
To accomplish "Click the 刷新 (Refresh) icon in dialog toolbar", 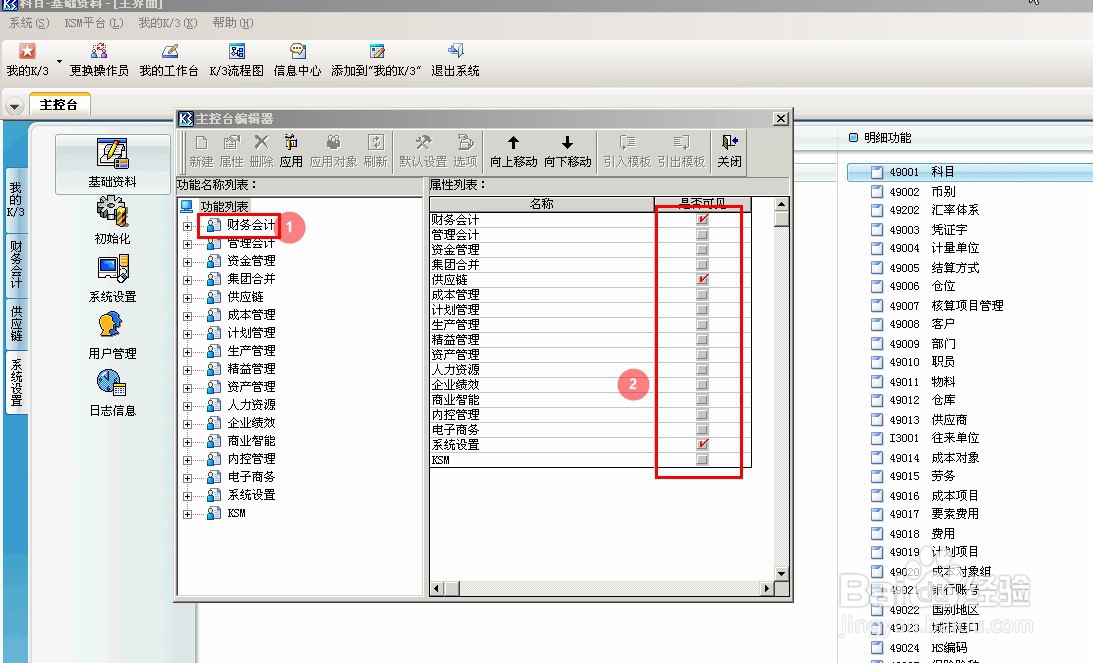I will pyautogui.click(x=375, y=148).
